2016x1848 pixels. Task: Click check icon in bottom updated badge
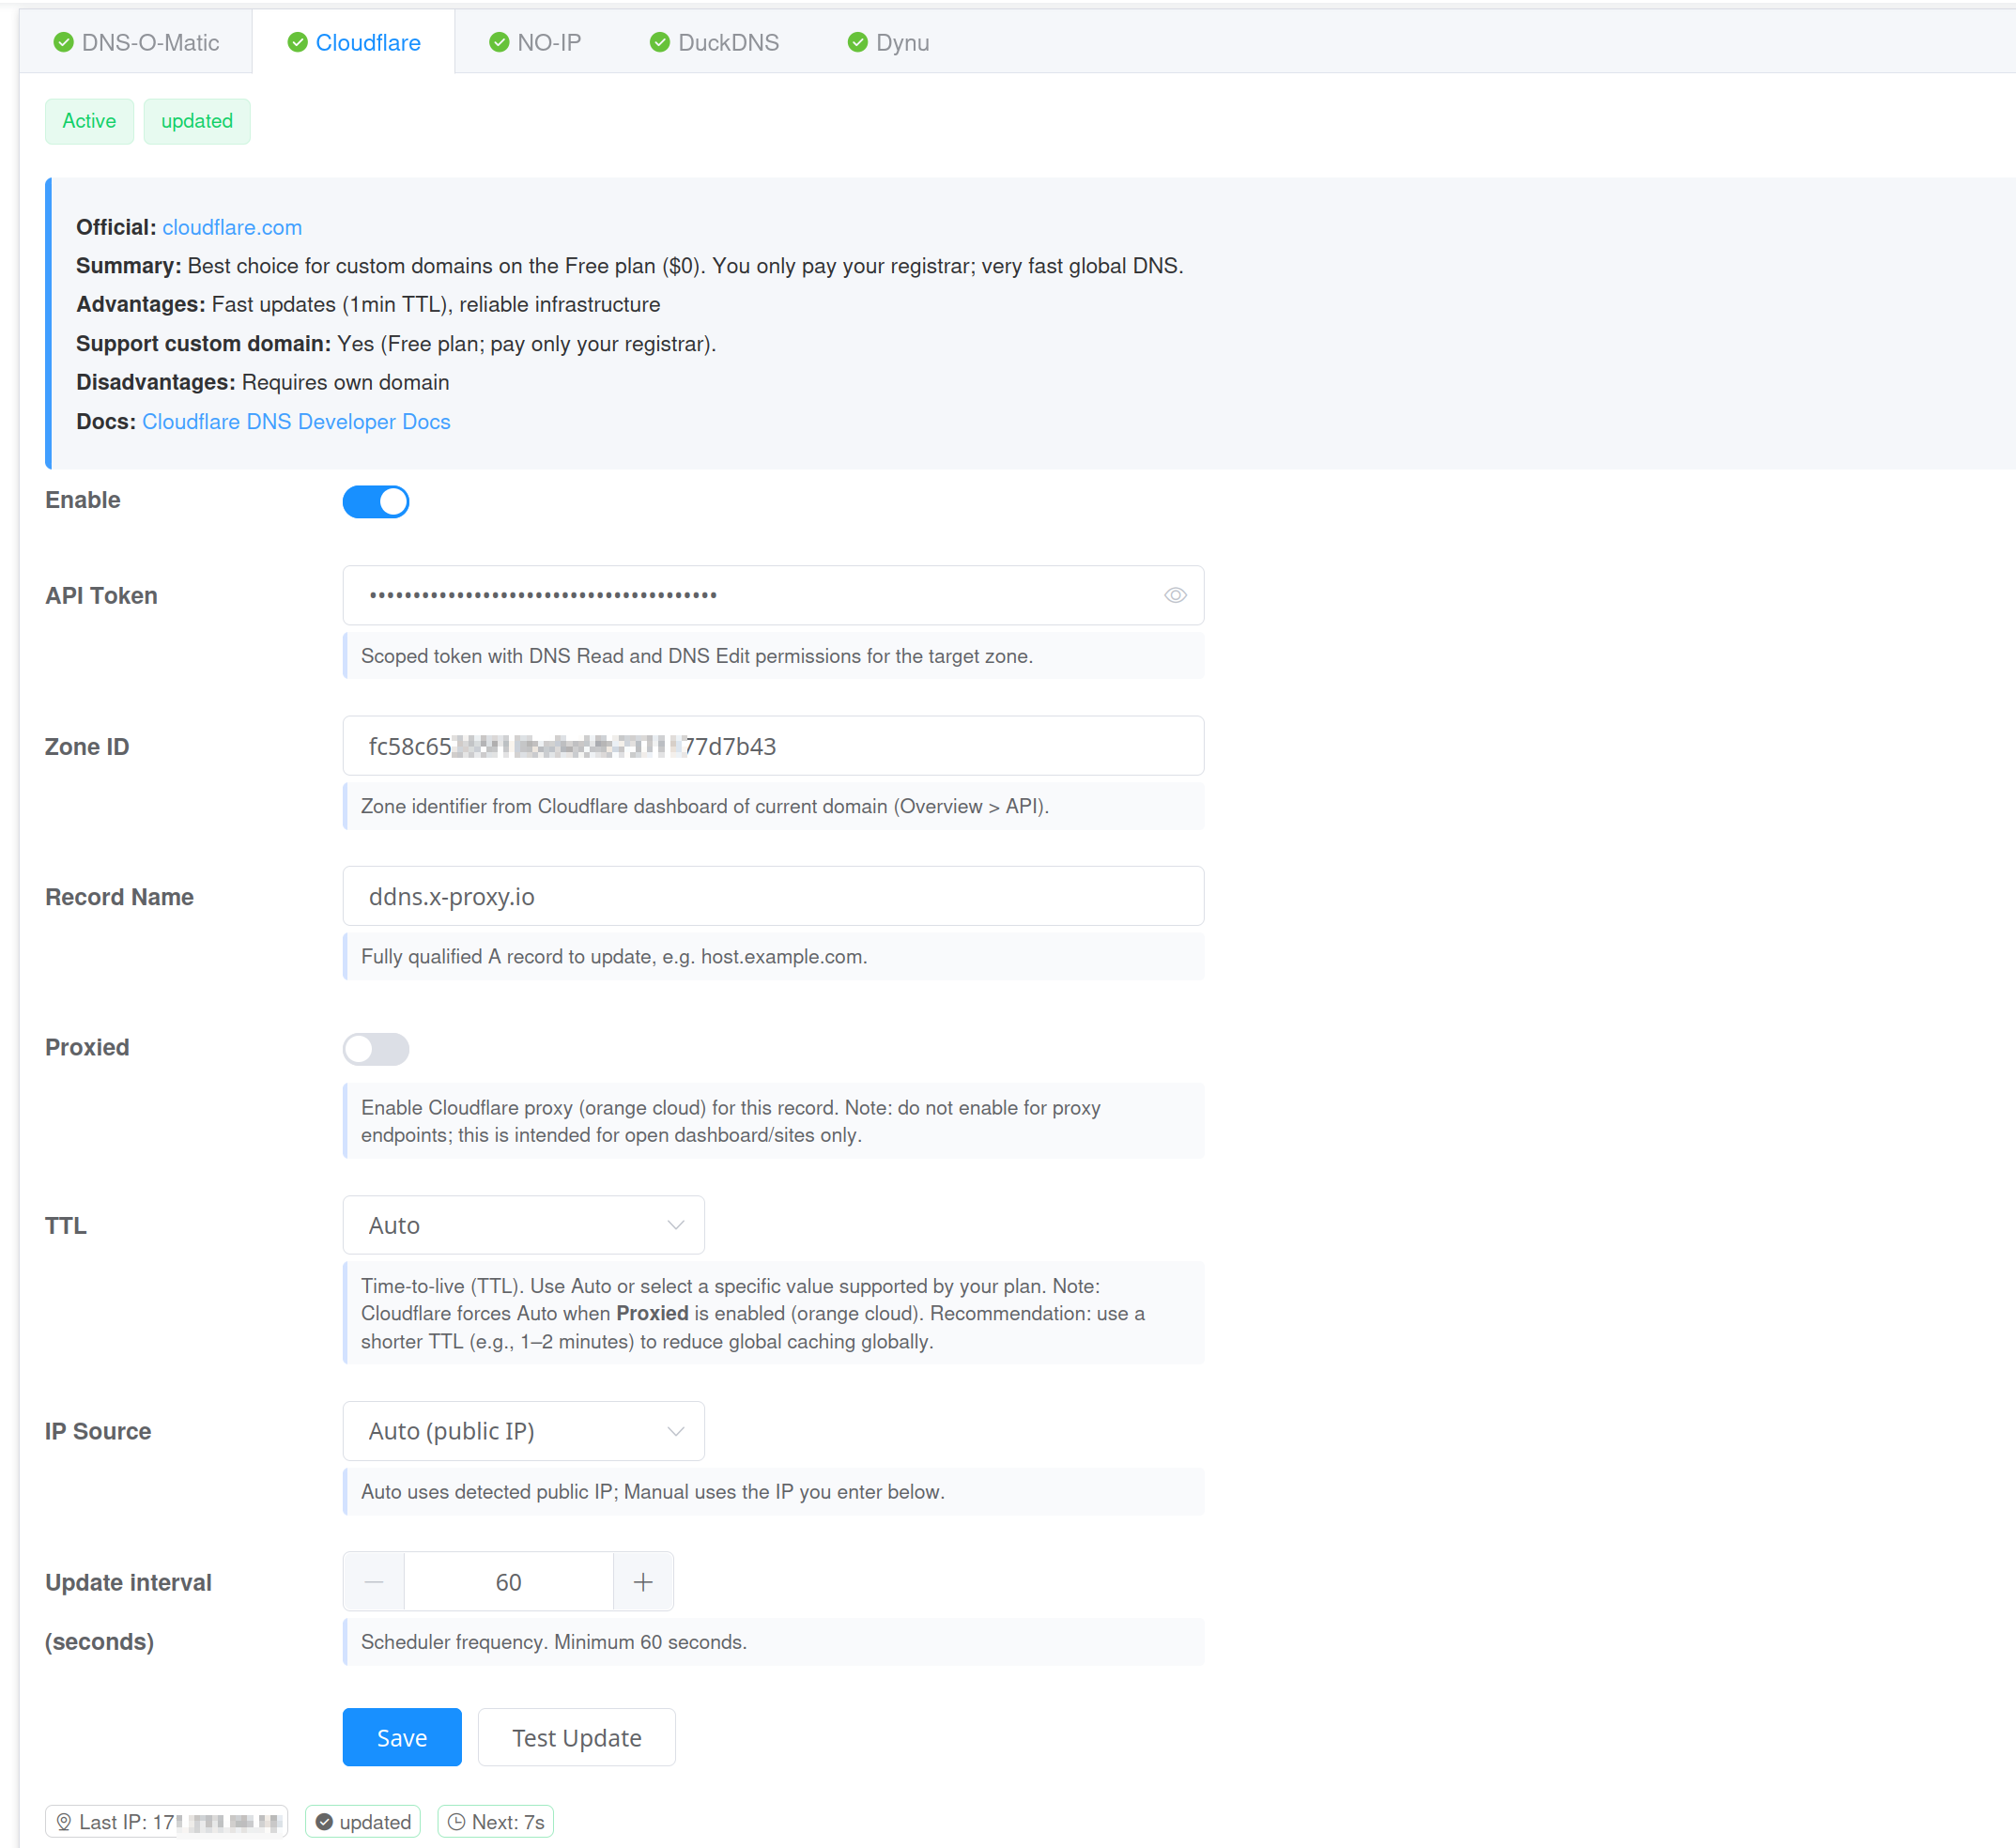point(324,1821)
